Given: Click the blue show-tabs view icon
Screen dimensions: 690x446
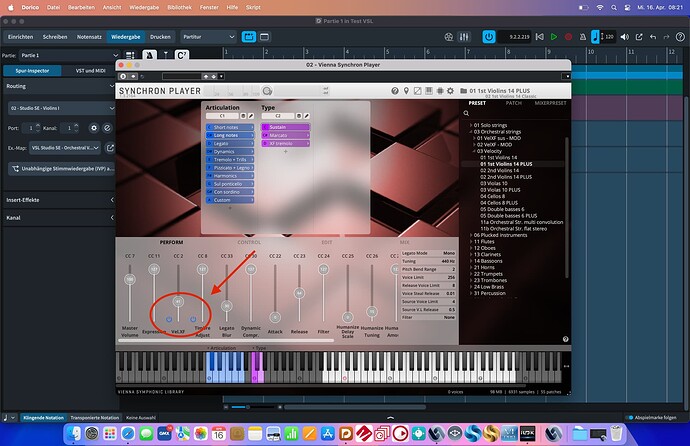Looking at the screenshot, I should 249,37.
